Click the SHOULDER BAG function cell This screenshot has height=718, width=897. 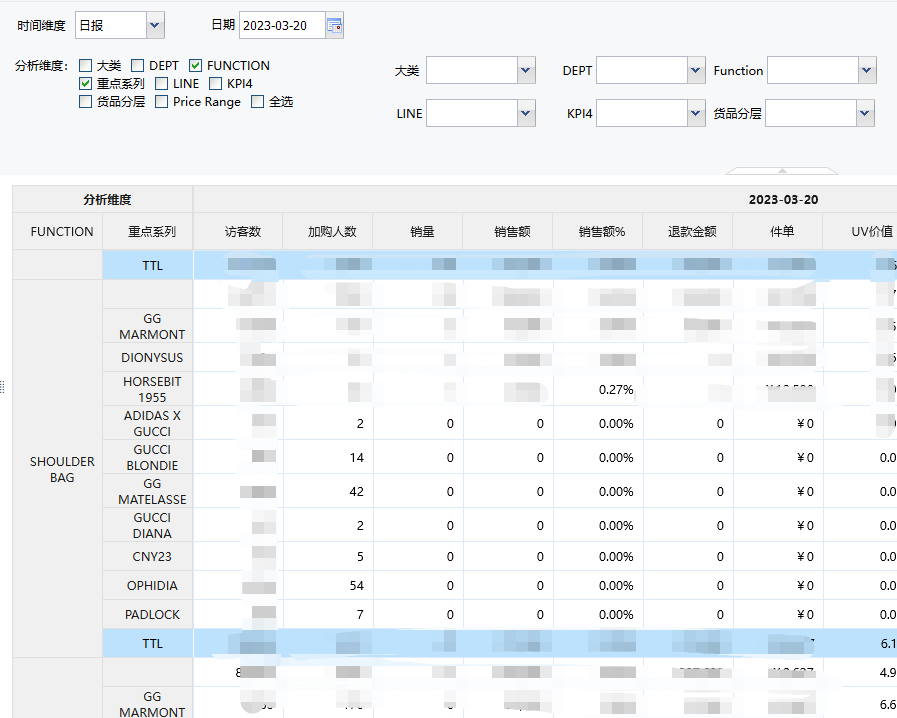[58, 469]
